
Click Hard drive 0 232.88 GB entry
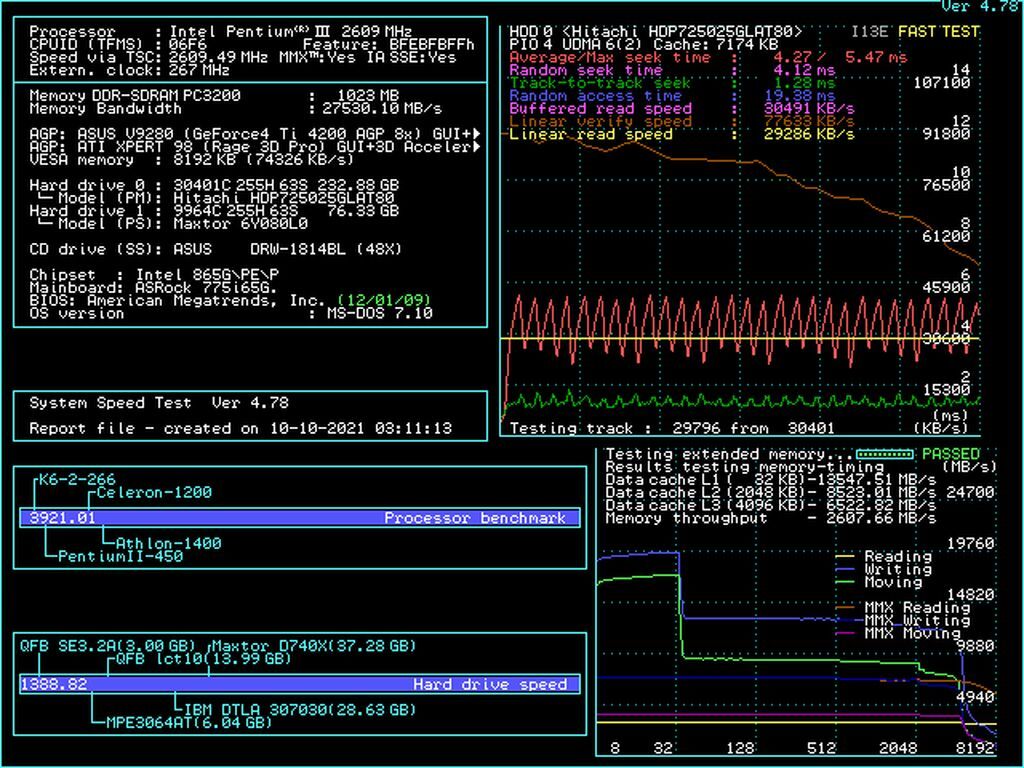pos(214,185)
